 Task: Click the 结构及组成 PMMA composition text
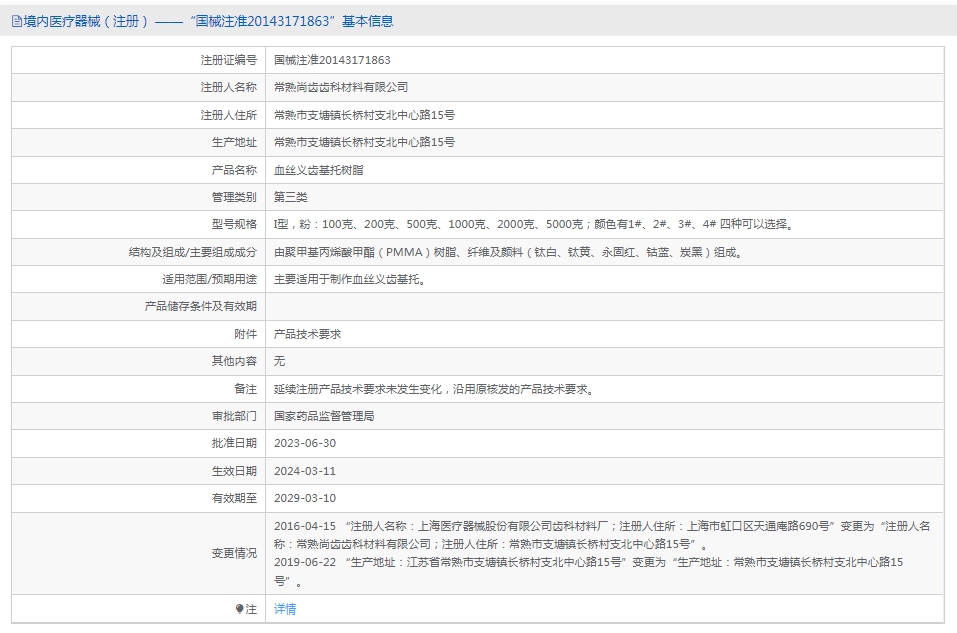[x=508, y=252]
